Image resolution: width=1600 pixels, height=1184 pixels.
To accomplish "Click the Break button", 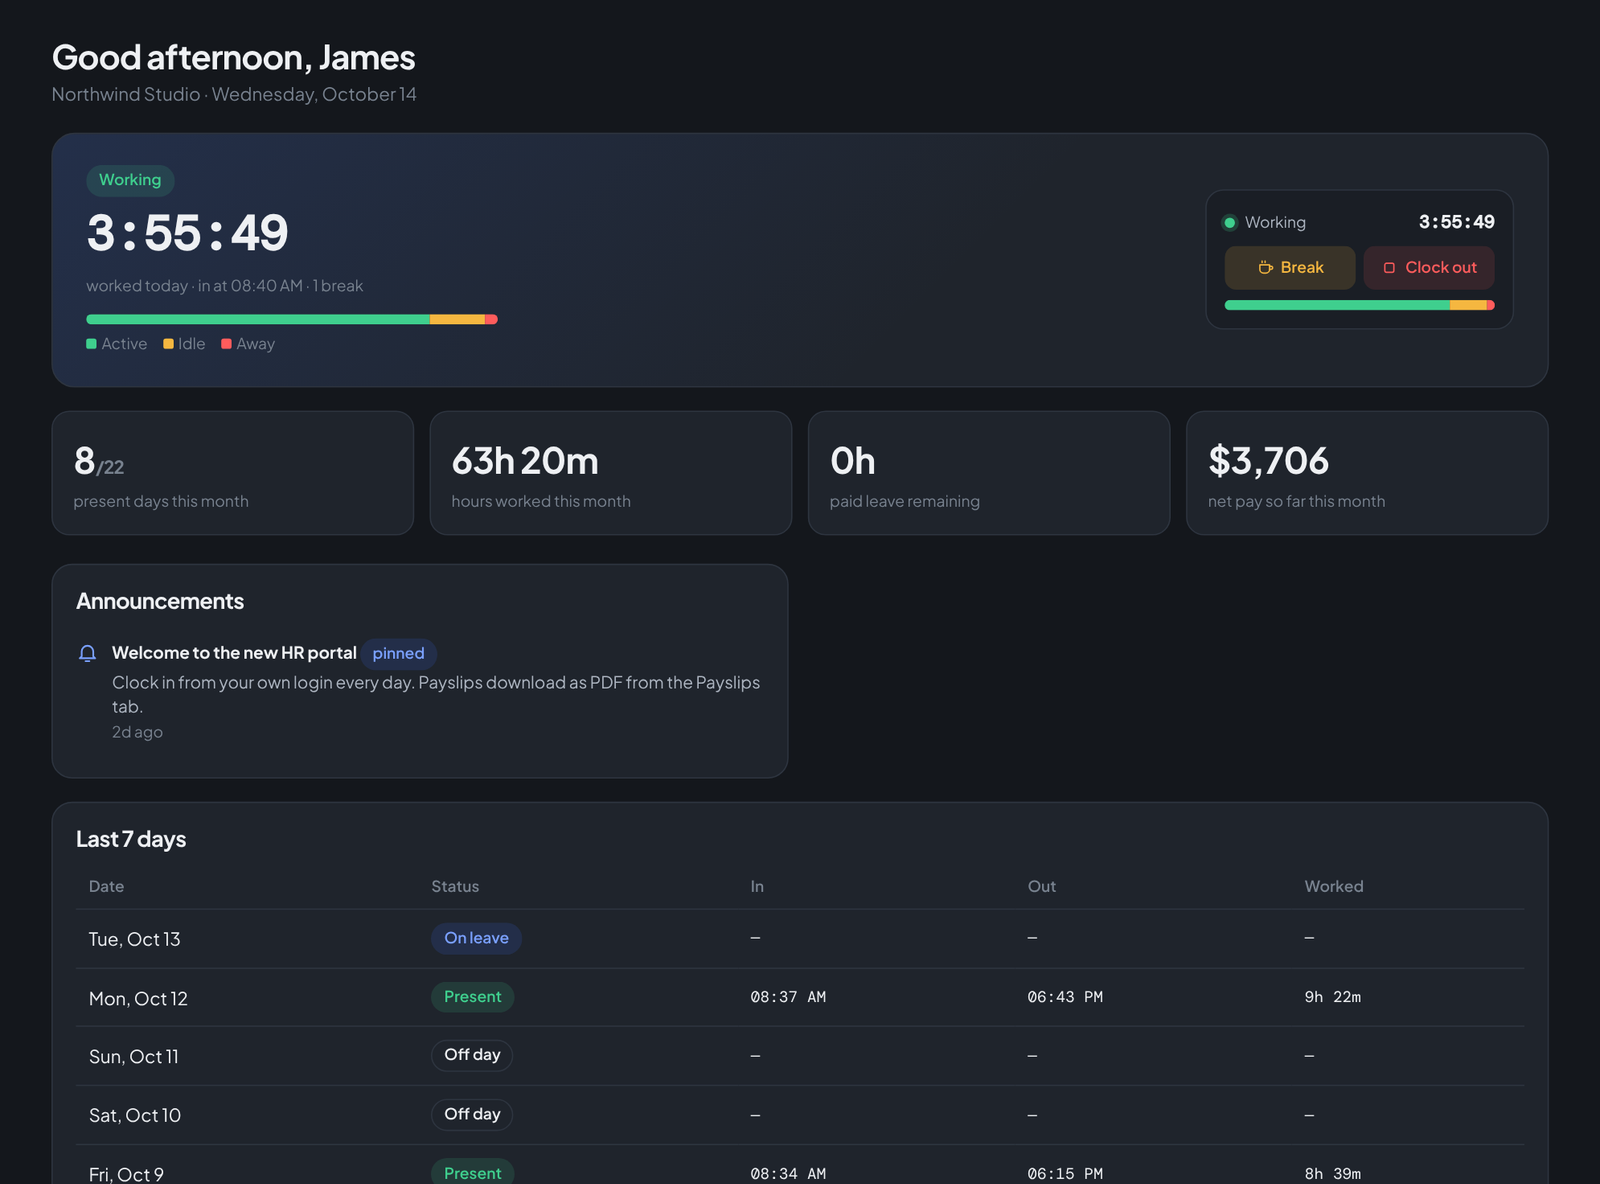I will point(1290,268).
